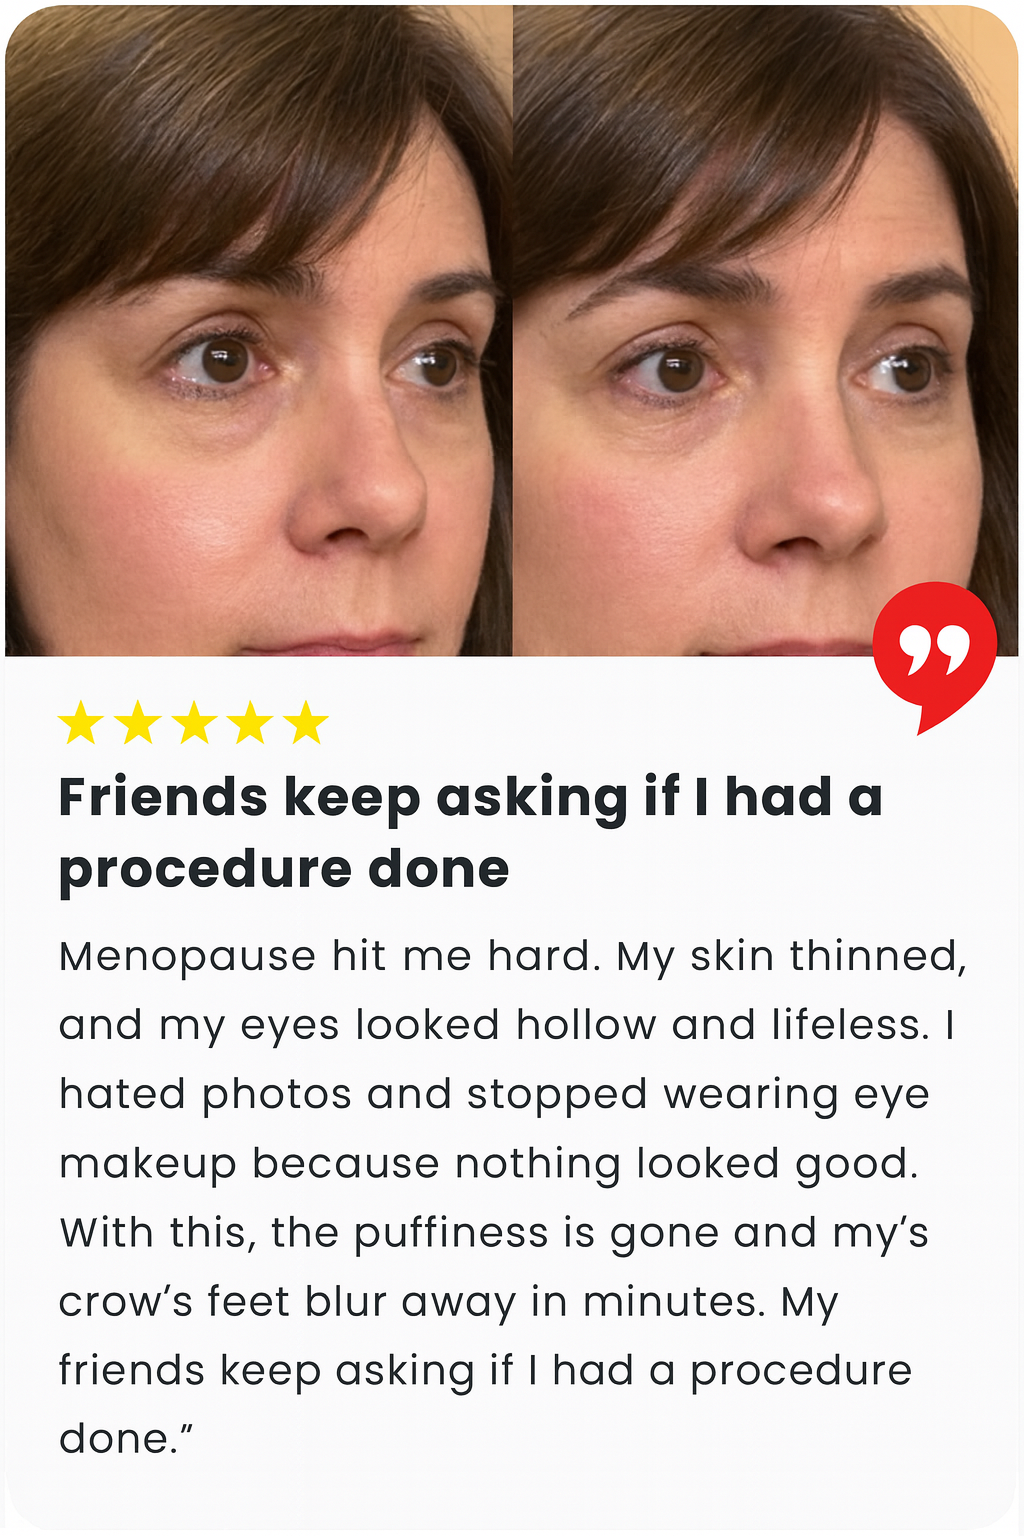
Task: Click the heading line "Friends keep asking if I had a"
Action: coord(471,799)
